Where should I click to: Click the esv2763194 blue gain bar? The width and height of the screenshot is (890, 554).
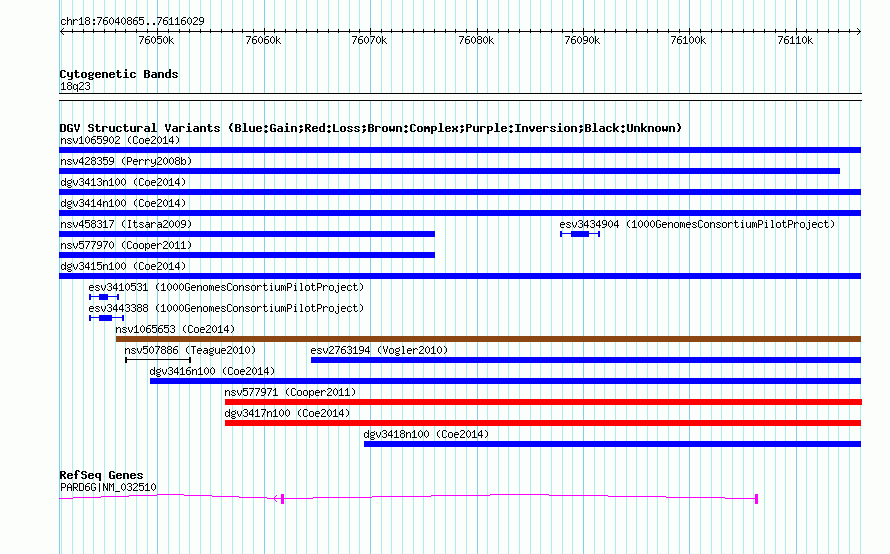point(586,360)
